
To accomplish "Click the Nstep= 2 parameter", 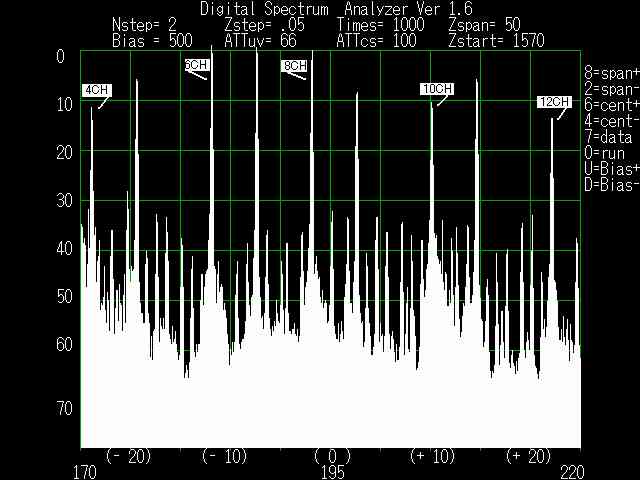I will point(144,25).
